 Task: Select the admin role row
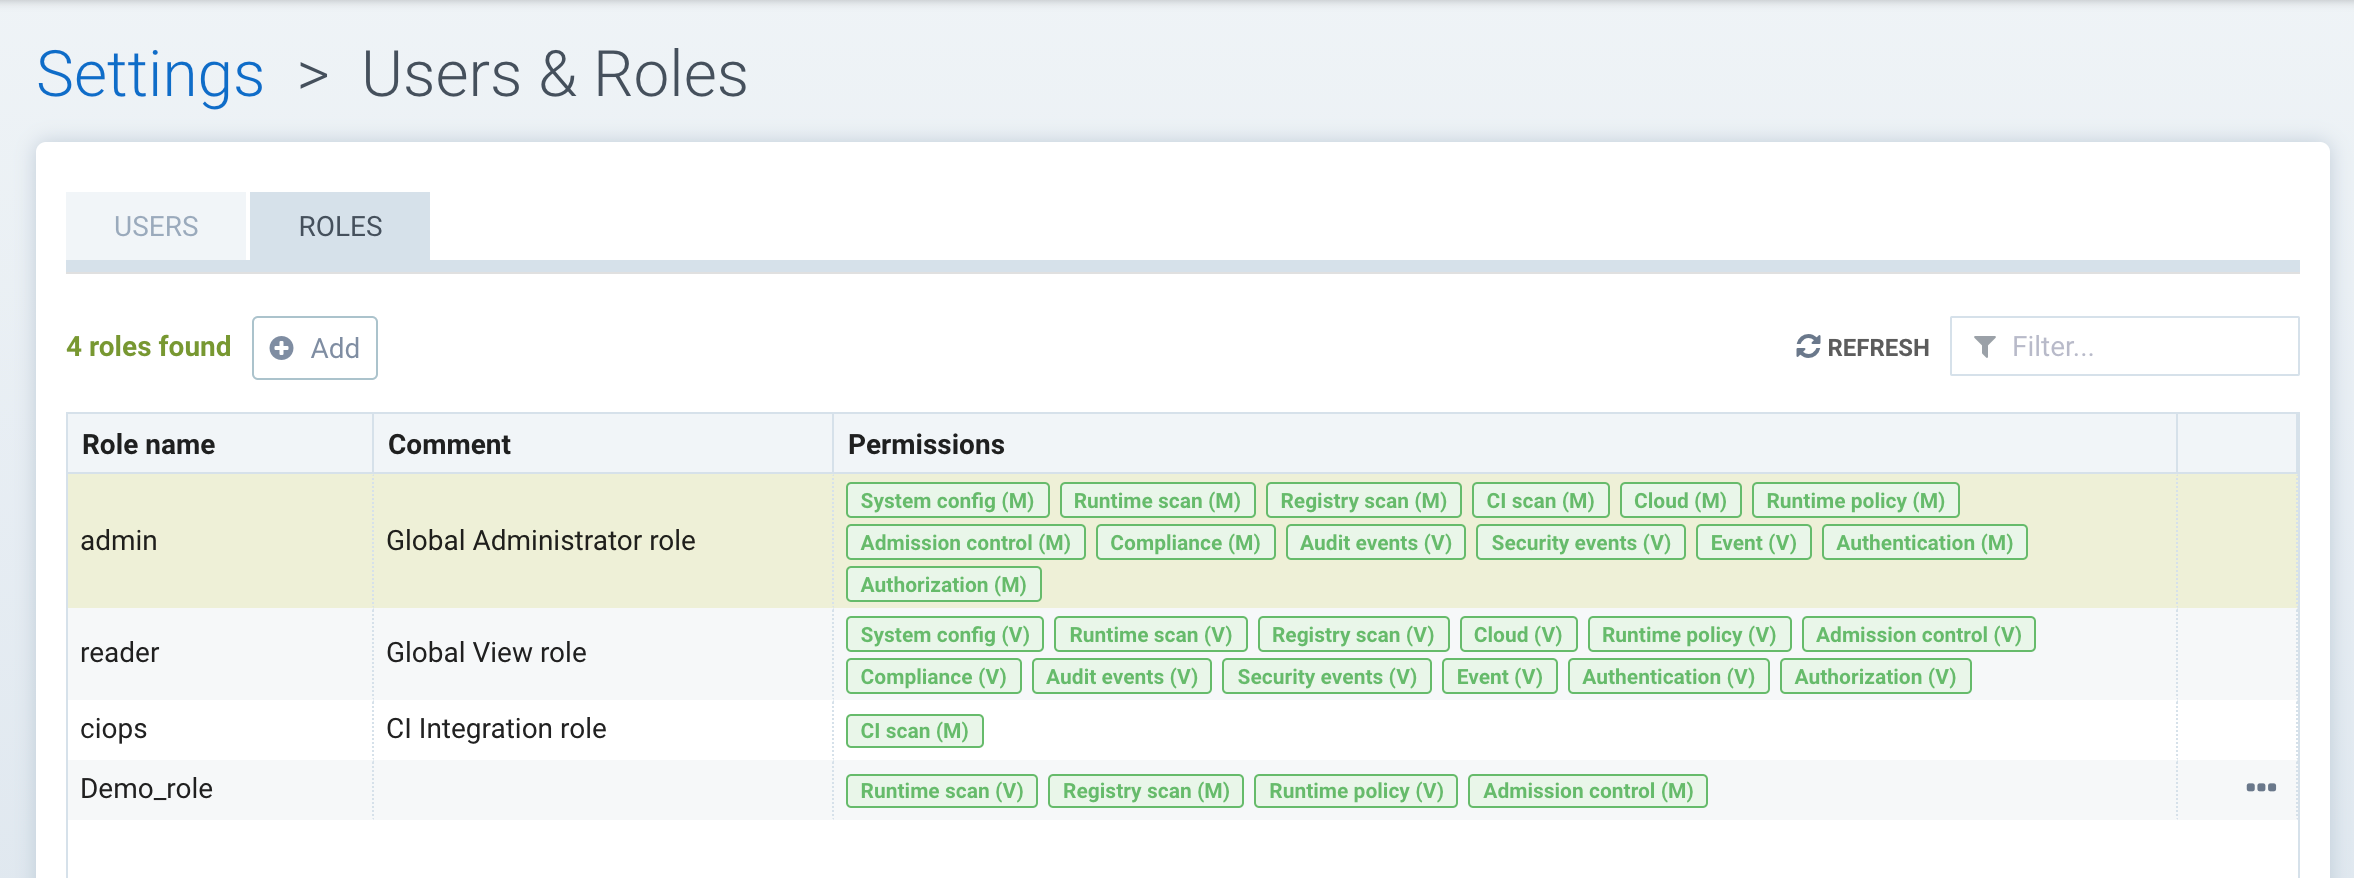click(119, 541)
